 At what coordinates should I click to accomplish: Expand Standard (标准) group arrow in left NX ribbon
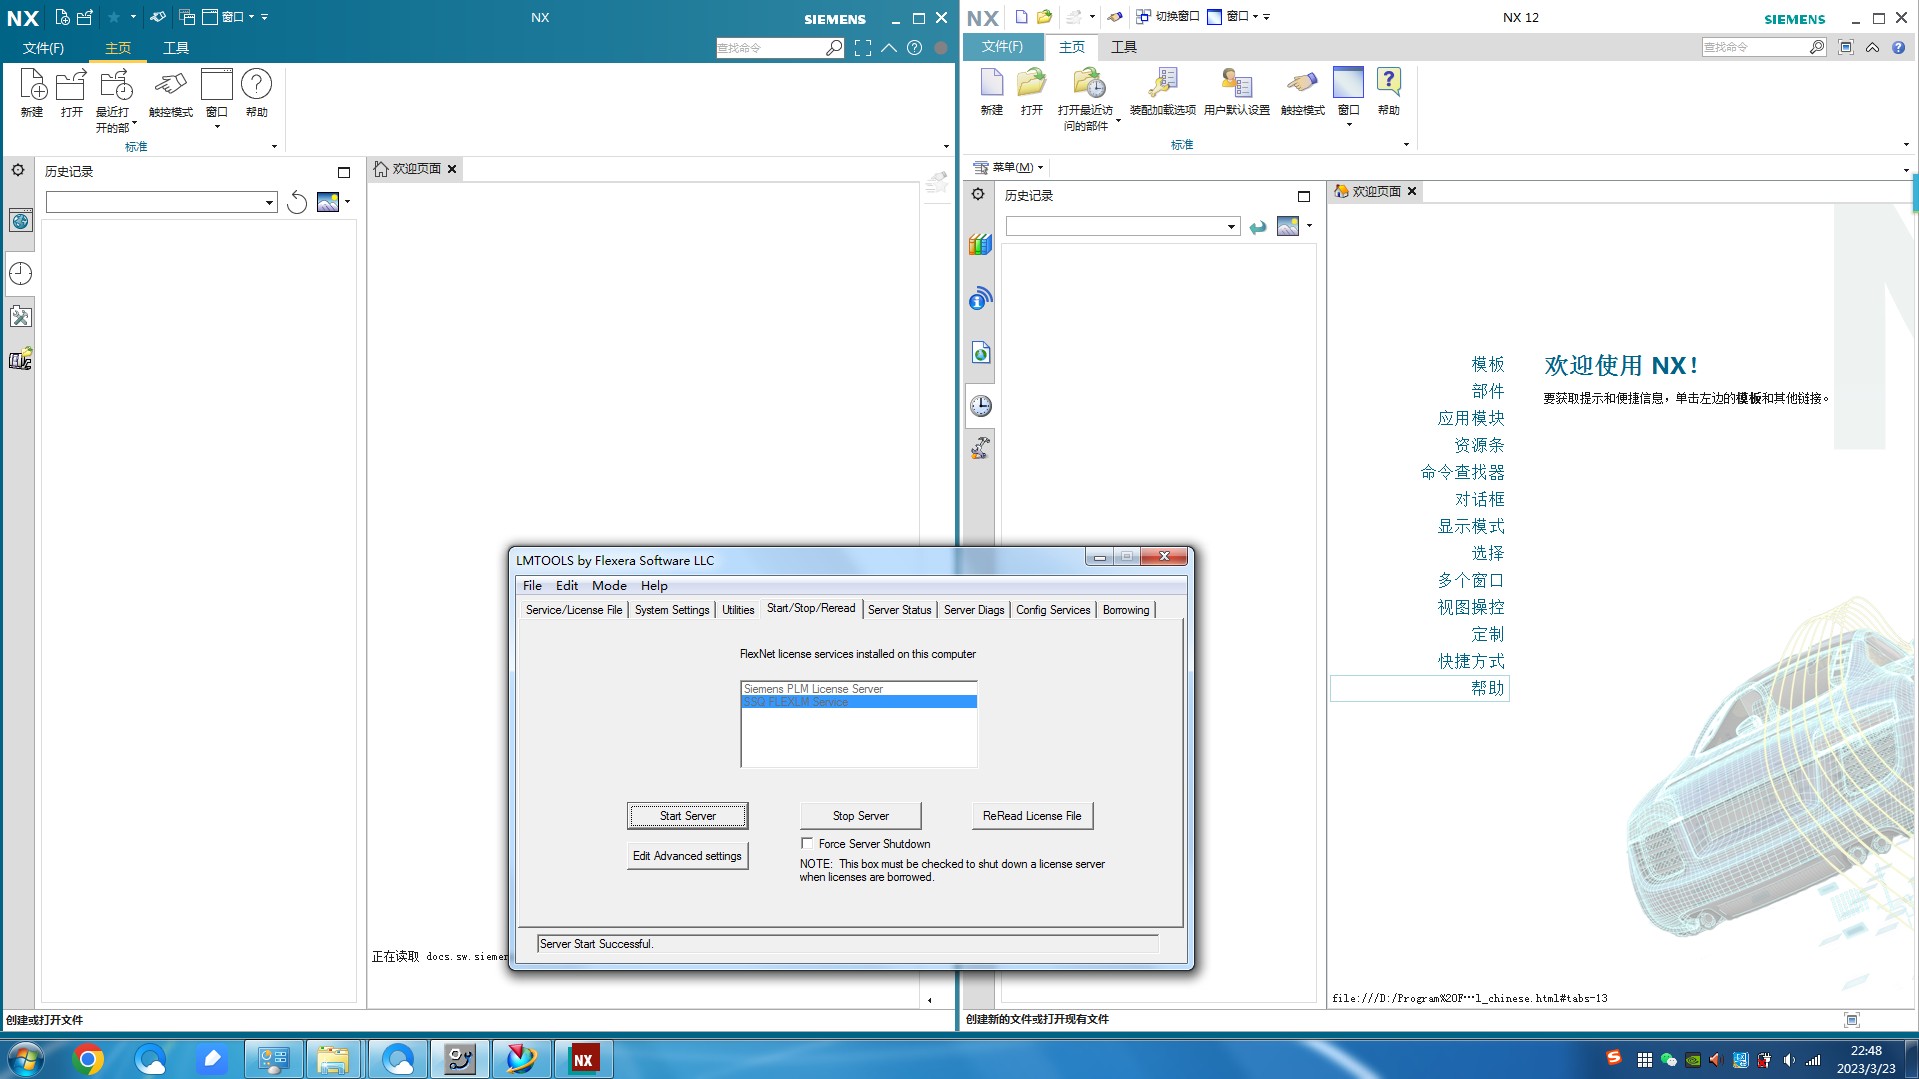tap(274, 147)
